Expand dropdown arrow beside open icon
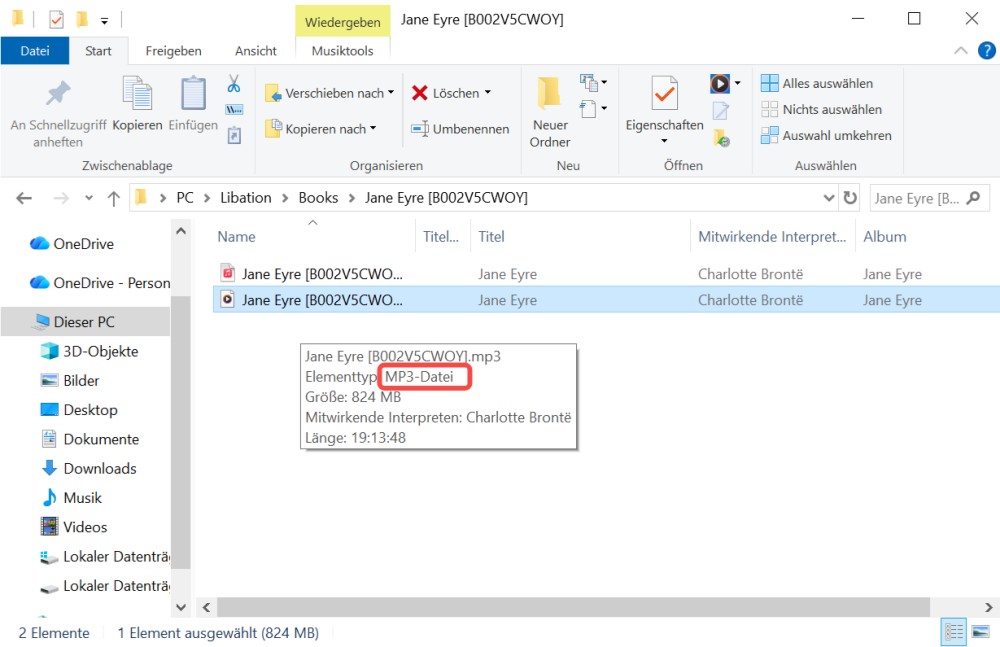 click(x=738, y=84)
